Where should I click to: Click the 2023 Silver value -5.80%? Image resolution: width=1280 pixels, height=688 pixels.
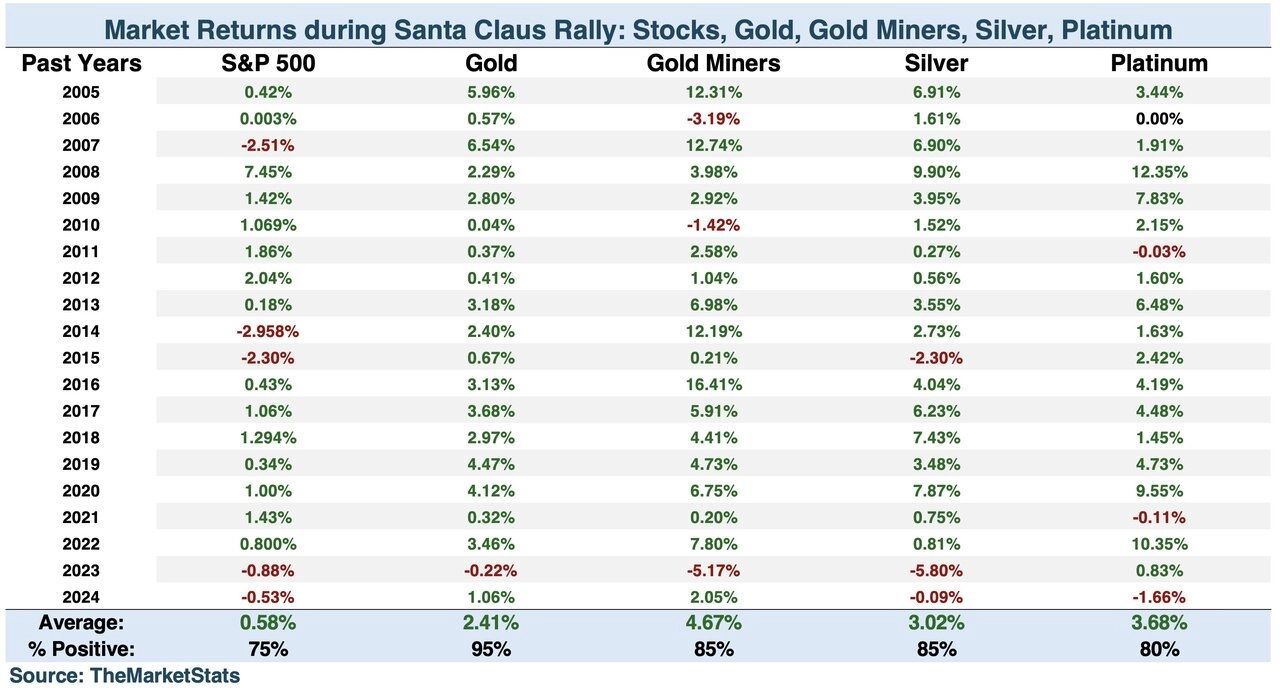click(935, 571)
